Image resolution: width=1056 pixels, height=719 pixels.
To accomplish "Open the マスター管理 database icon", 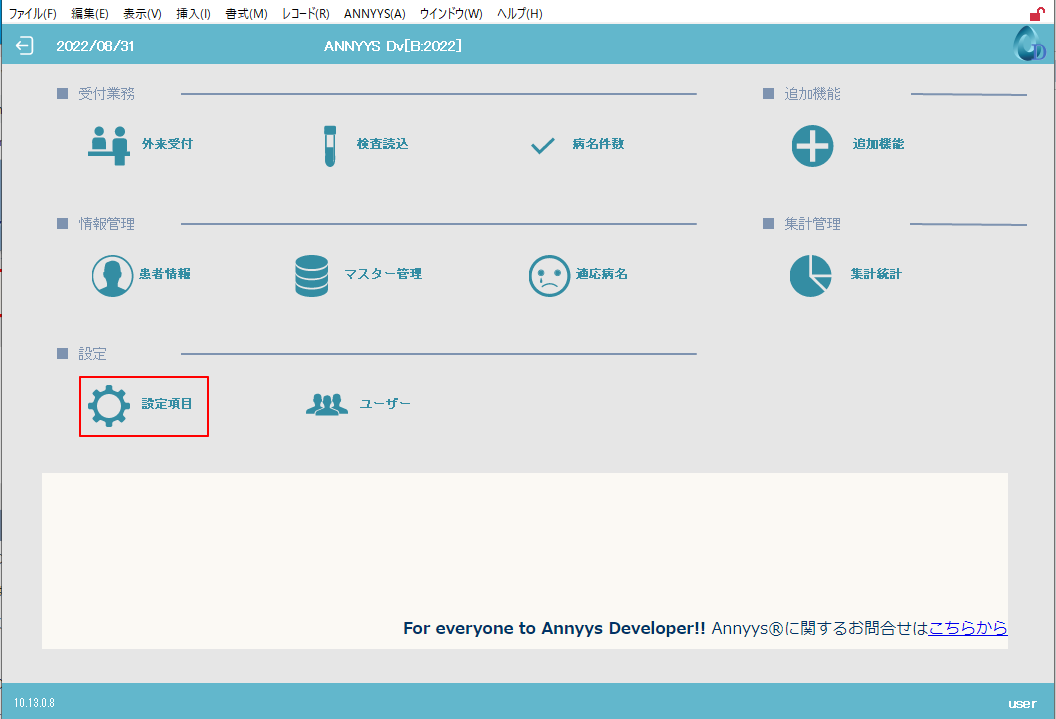I will 312,275.
